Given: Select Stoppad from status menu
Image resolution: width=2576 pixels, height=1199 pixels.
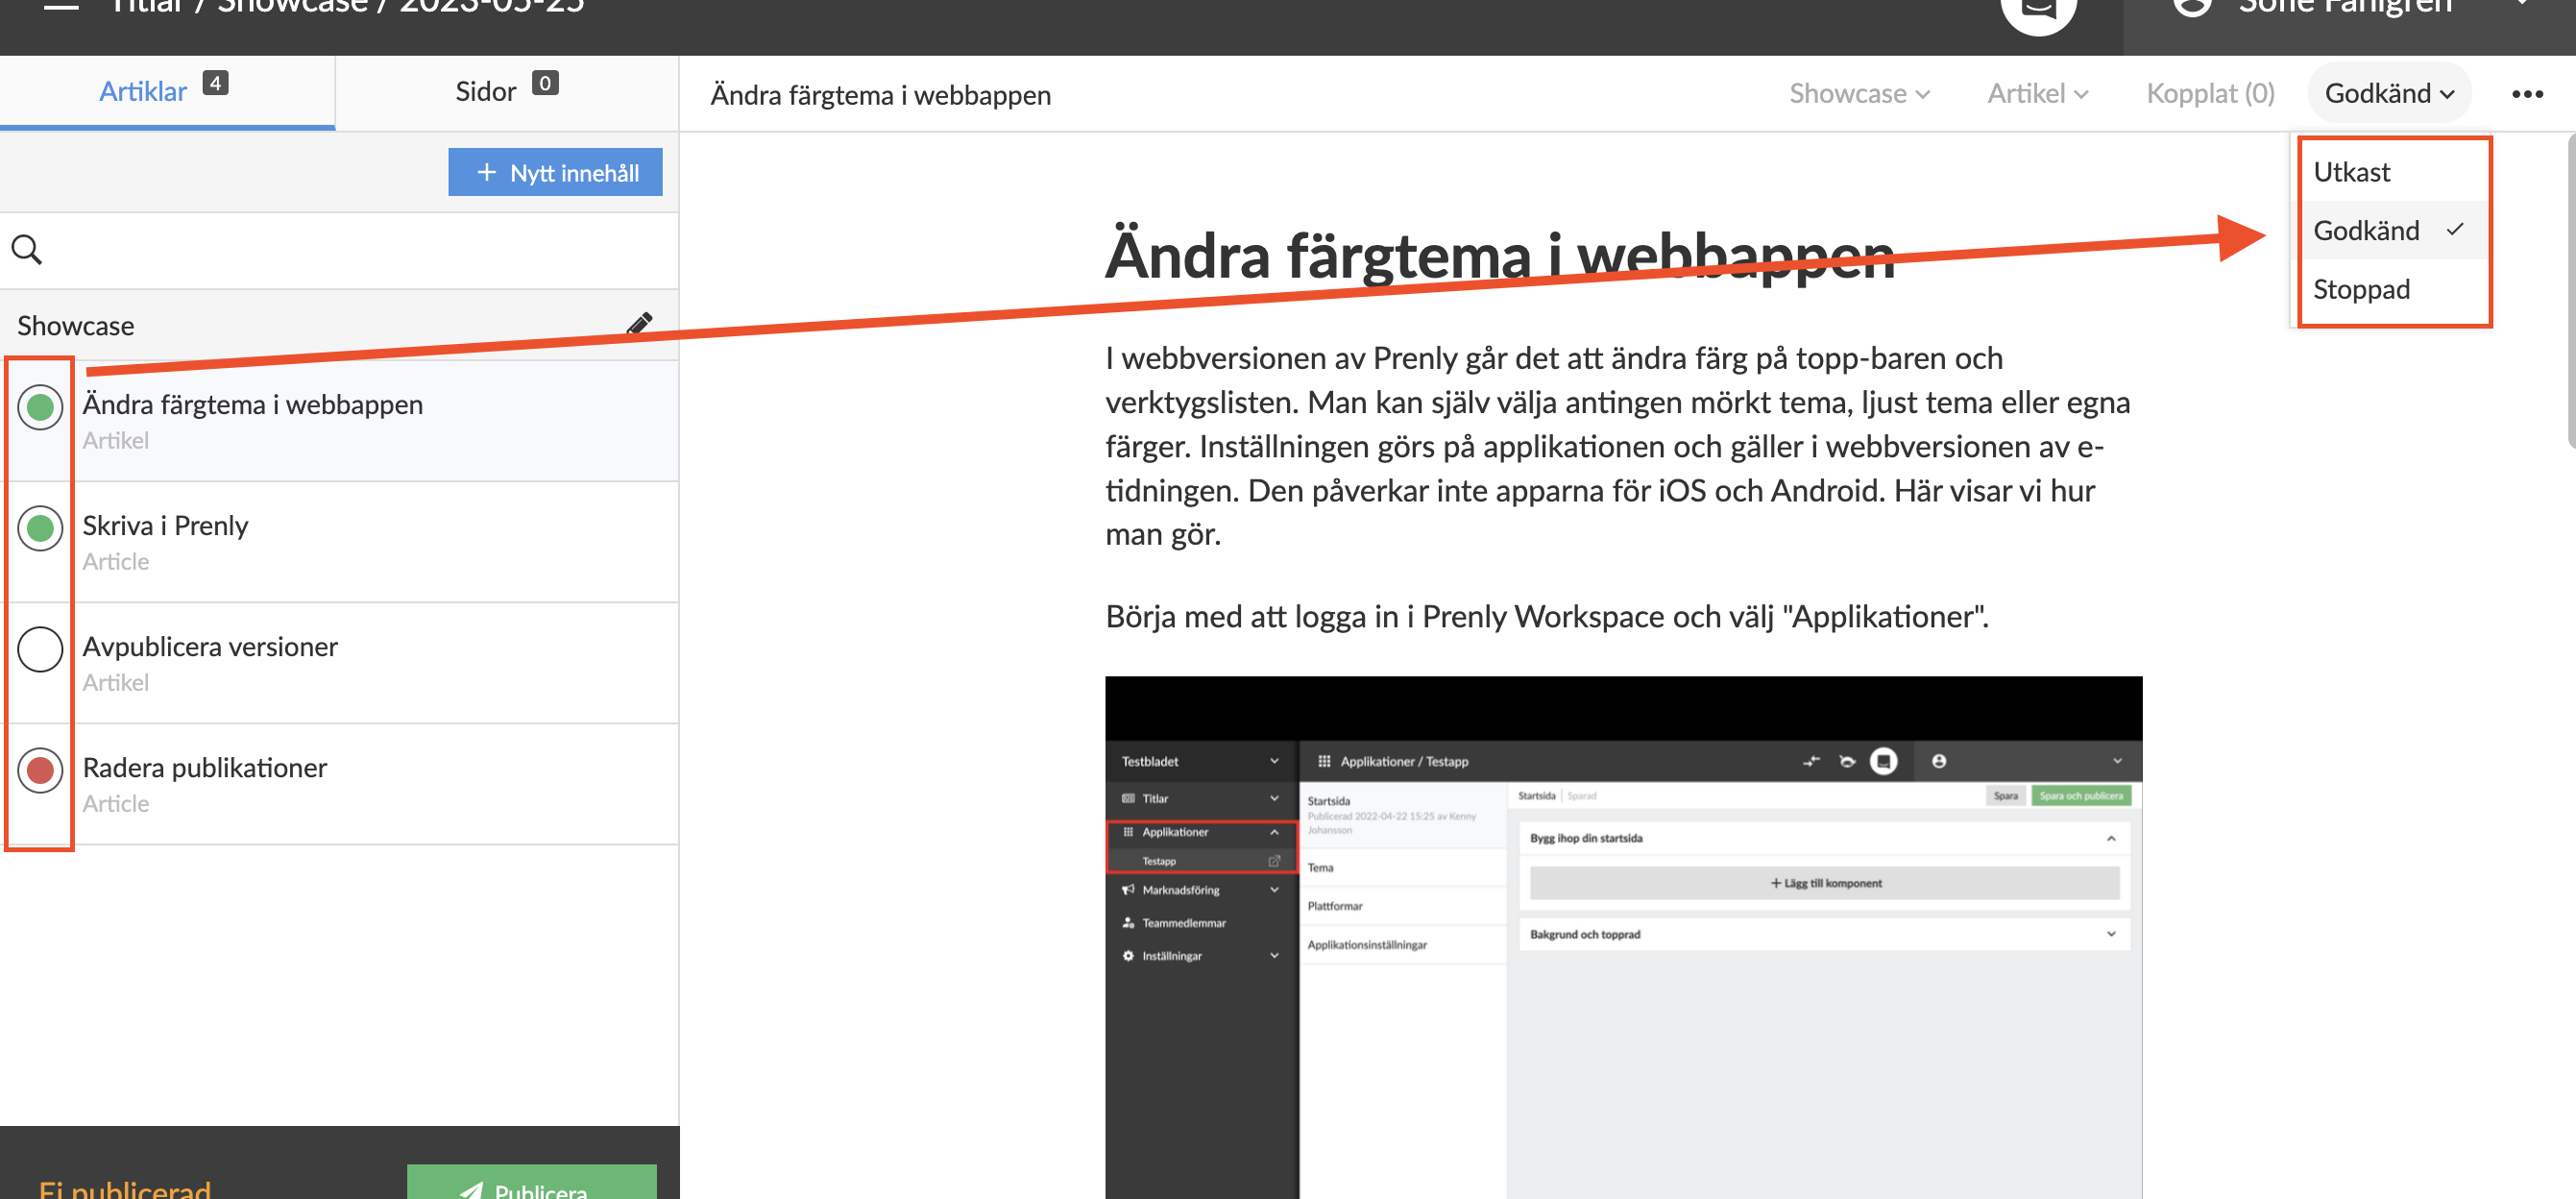Looking at the screenshot, I should tap(2361, 289).
